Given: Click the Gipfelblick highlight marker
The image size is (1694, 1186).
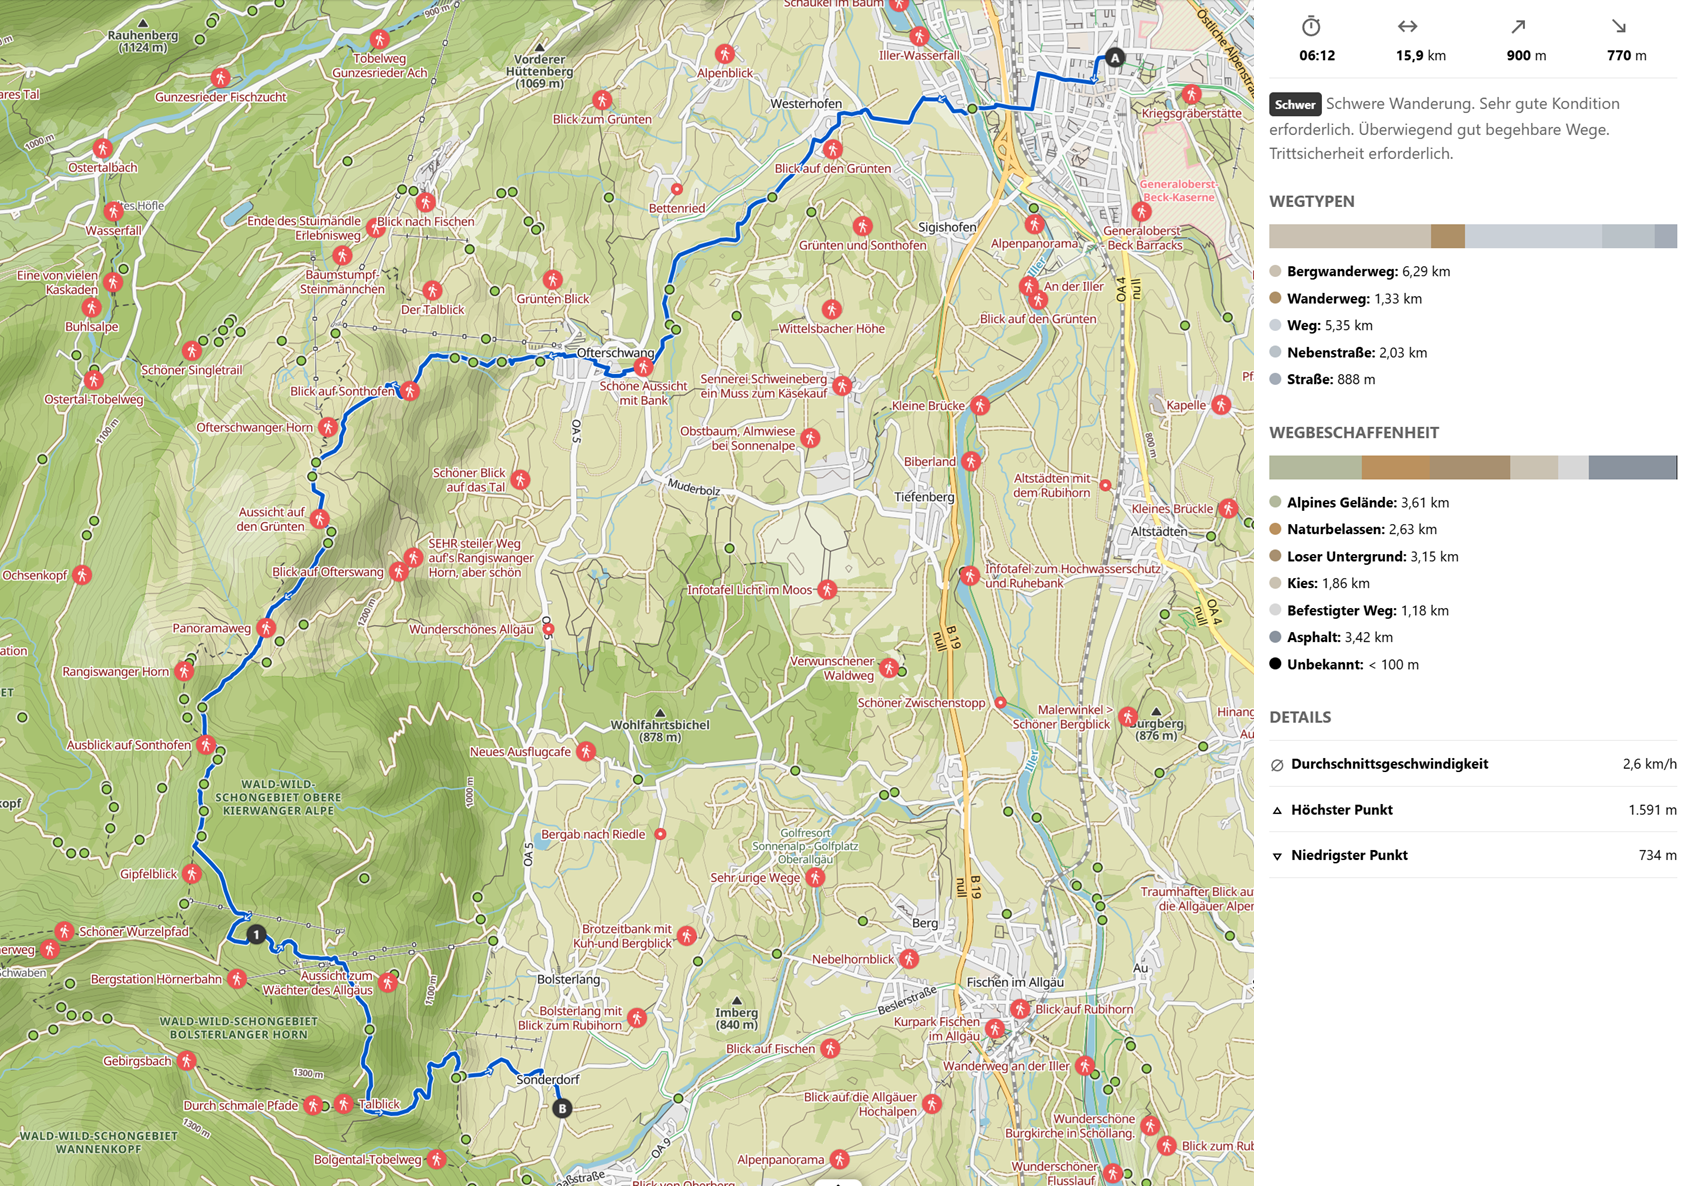Looking at the screenshot, I should [192, 874].
